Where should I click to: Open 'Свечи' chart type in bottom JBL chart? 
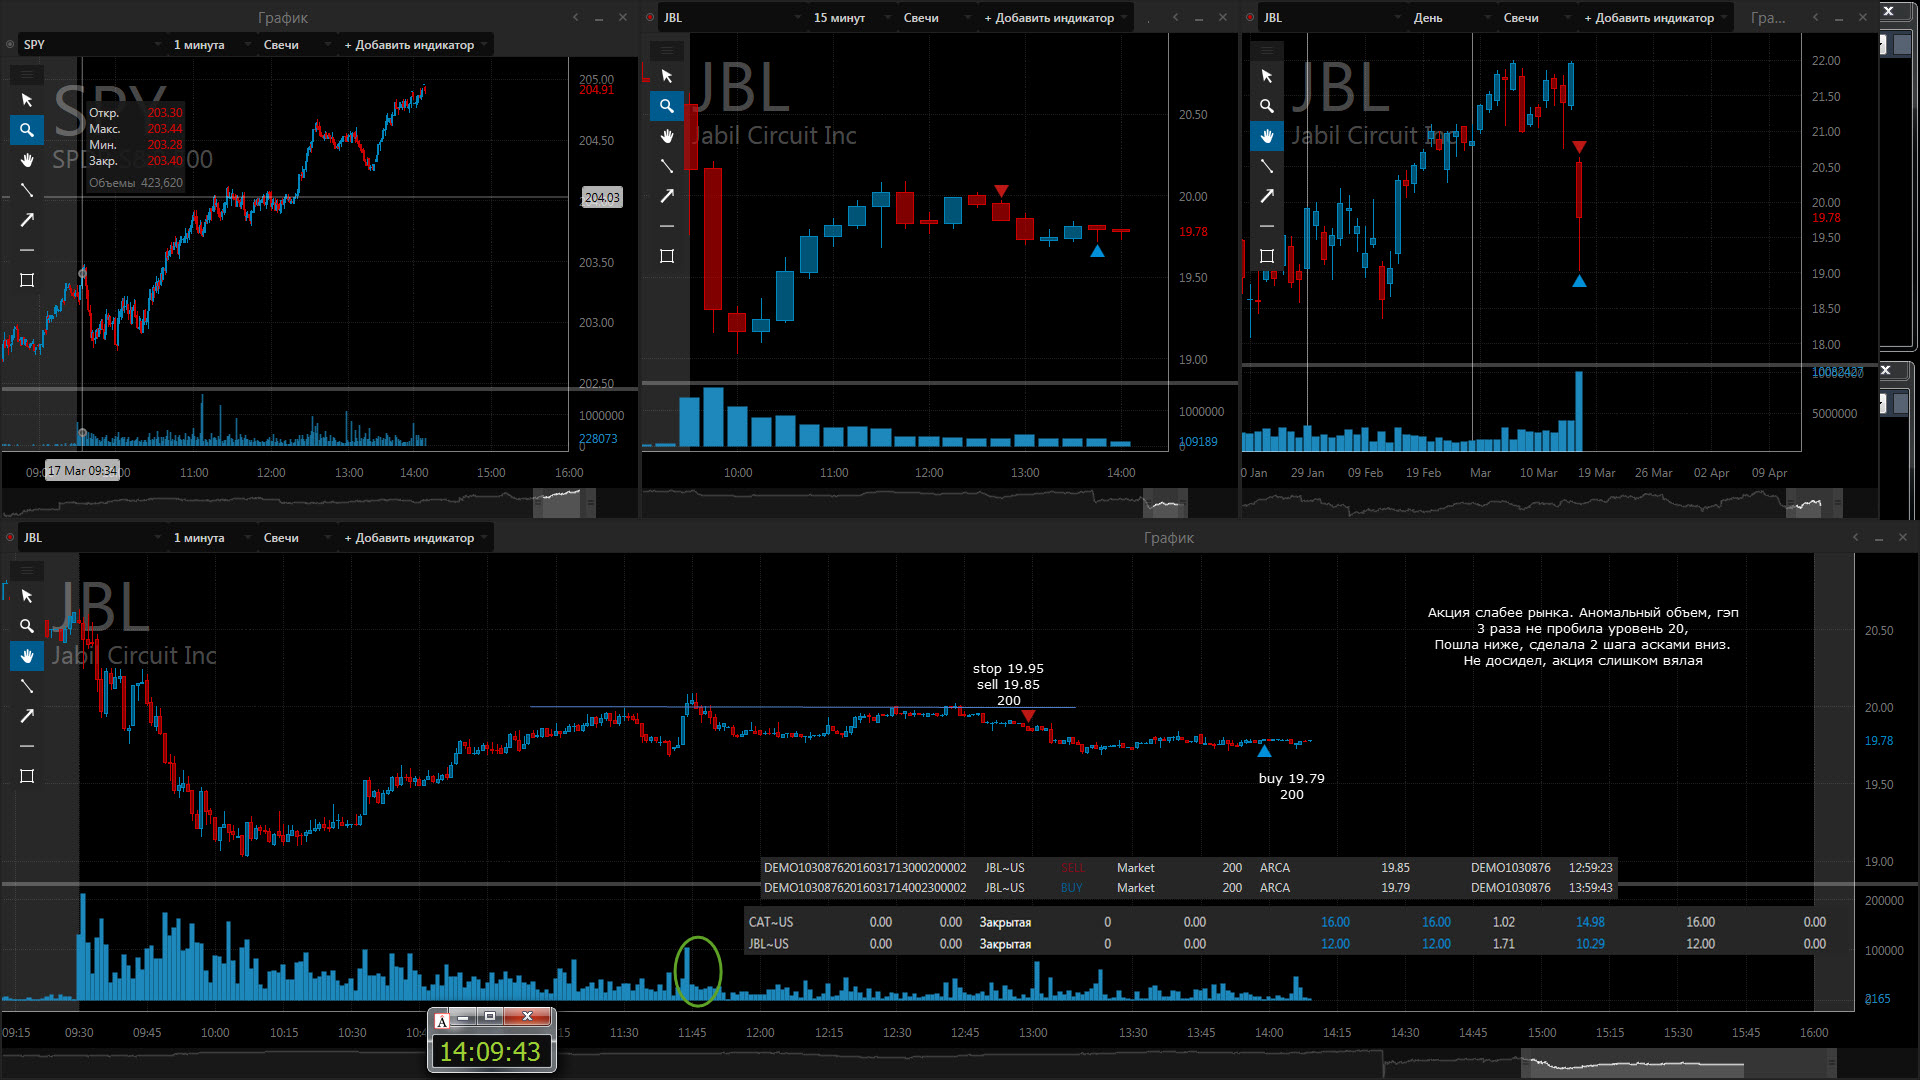coord(296,537)
